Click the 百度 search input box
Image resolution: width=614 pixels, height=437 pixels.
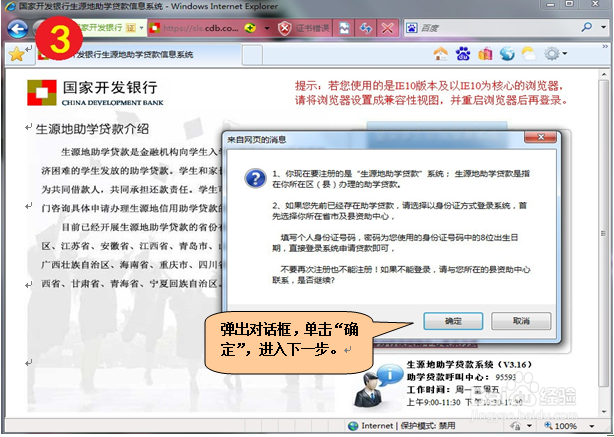coord(497,28)
